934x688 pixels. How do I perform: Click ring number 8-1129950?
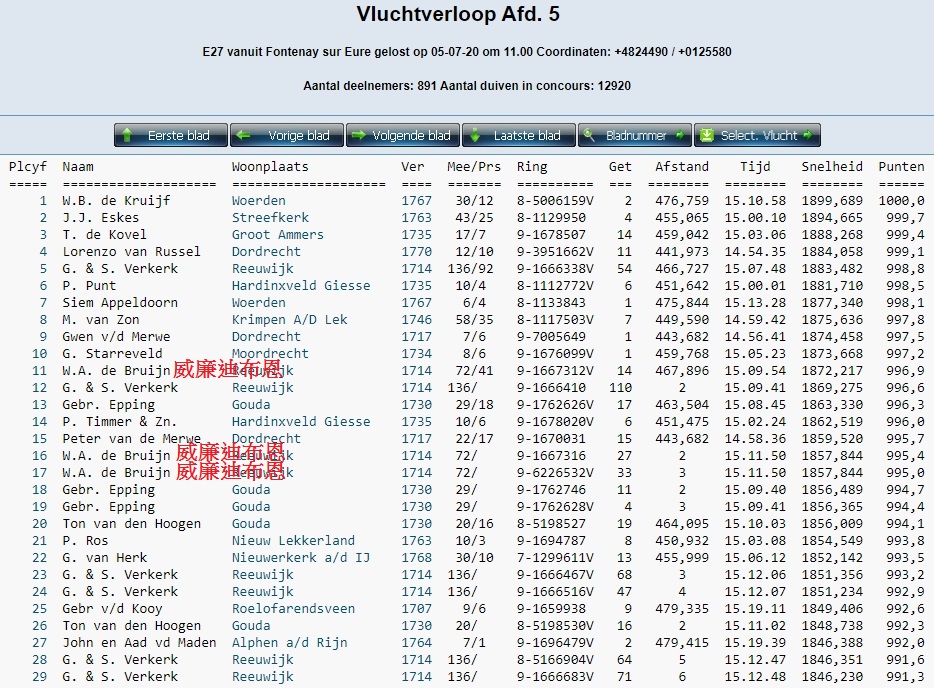coord(552,217)
